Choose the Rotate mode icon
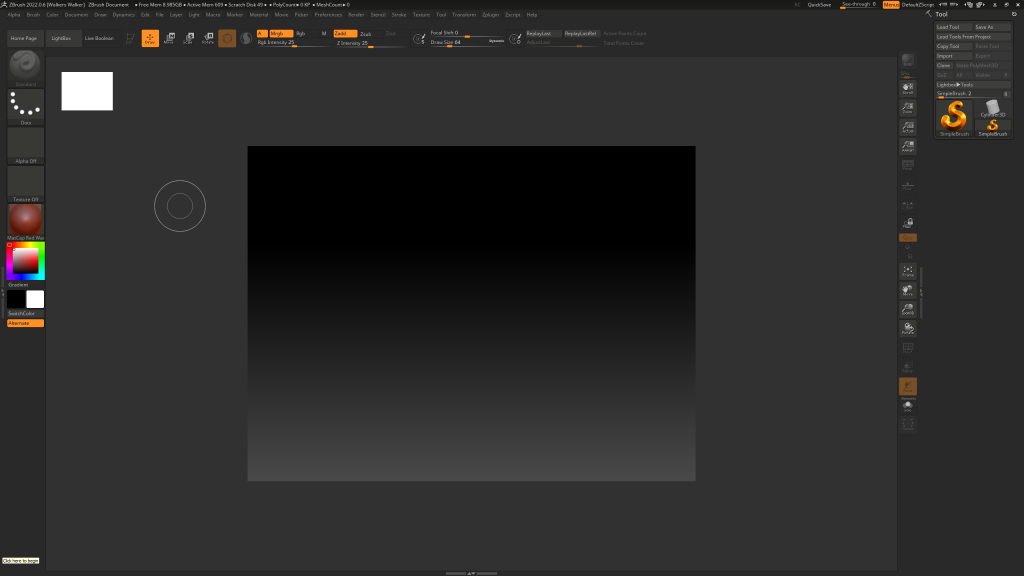This screenshot has width=1024, height=576. pos(207,38)
